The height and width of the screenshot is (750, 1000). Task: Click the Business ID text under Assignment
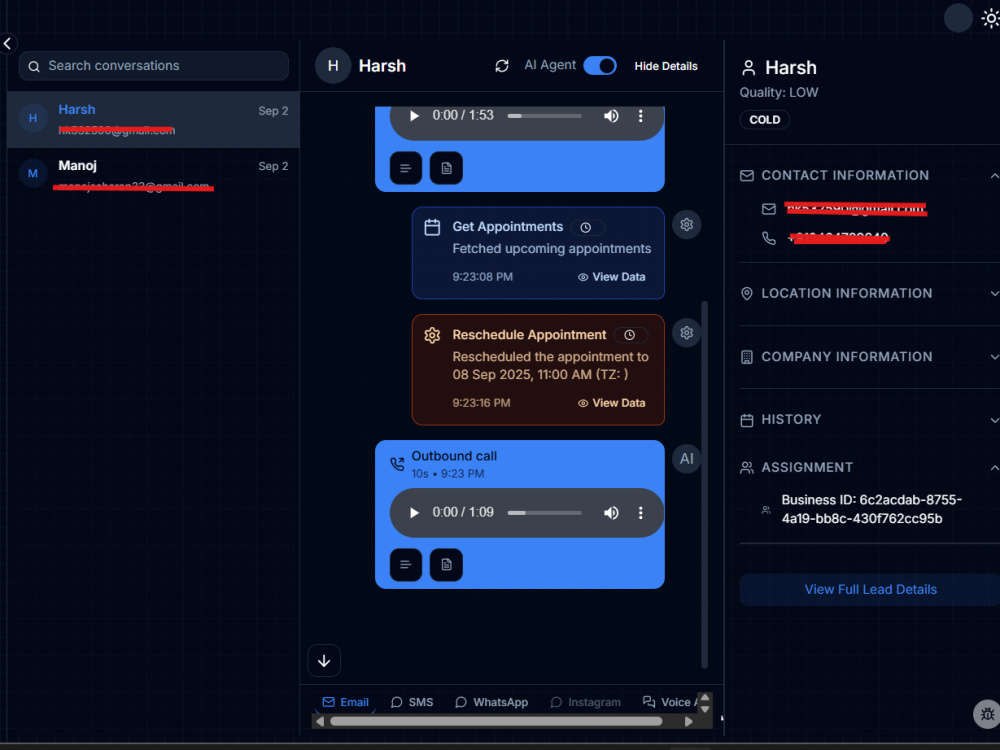pyautogui.click(x=871, y=510)
